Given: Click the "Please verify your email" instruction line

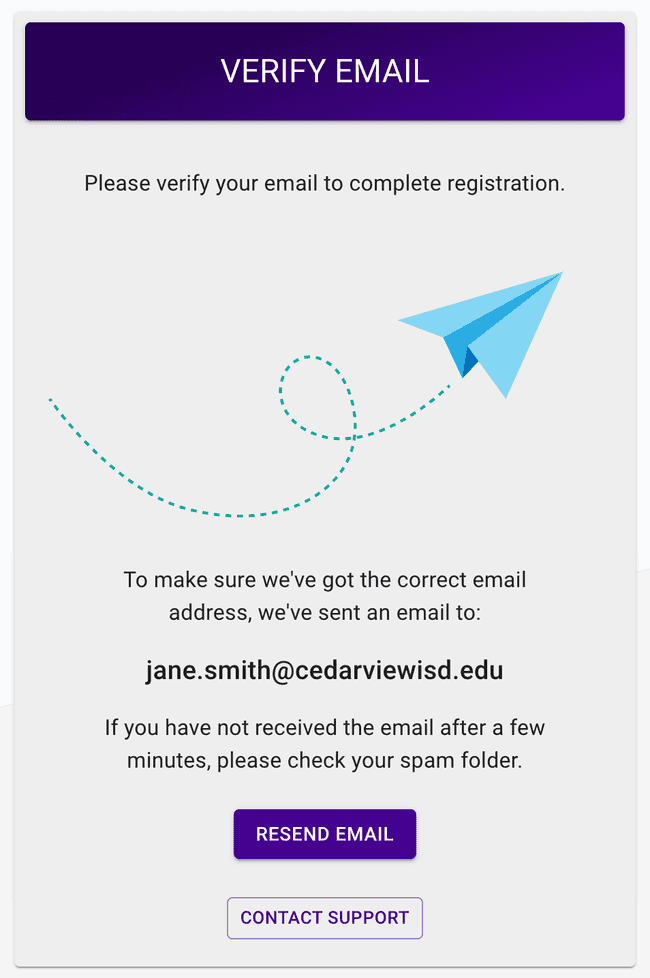Looking at the screenshot, I should point(325,183).
